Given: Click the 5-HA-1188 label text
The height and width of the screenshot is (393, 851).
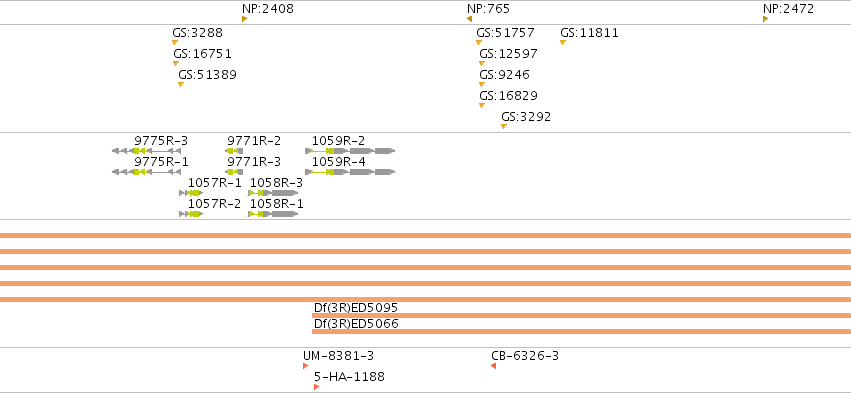Looking at the screenshot, I should 350,377.
